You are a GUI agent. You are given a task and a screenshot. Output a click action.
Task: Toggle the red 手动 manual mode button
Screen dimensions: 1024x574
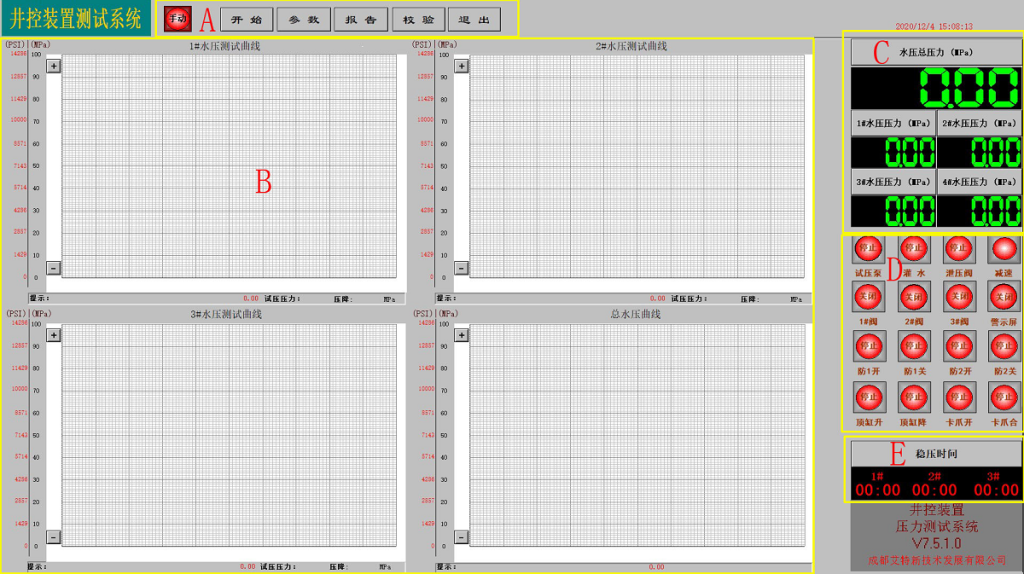tap(178, 19)
